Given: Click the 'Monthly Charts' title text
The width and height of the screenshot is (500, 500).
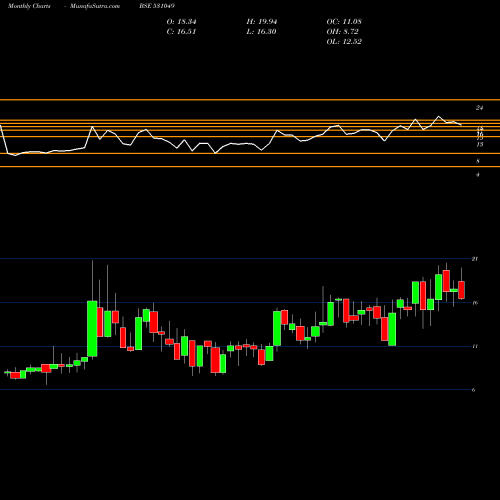Looking at the screenshot, I should coord(29,6).
